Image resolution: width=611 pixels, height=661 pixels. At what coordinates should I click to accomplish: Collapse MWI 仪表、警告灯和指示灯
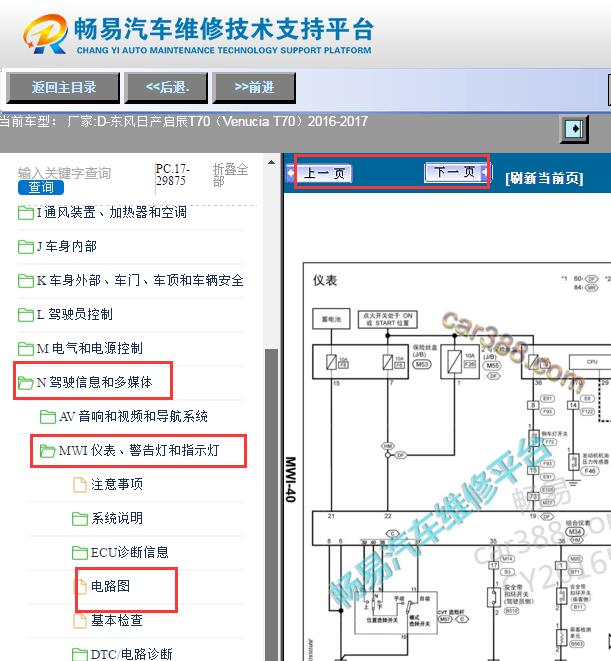pyautogui.click(x=139, y=451)
